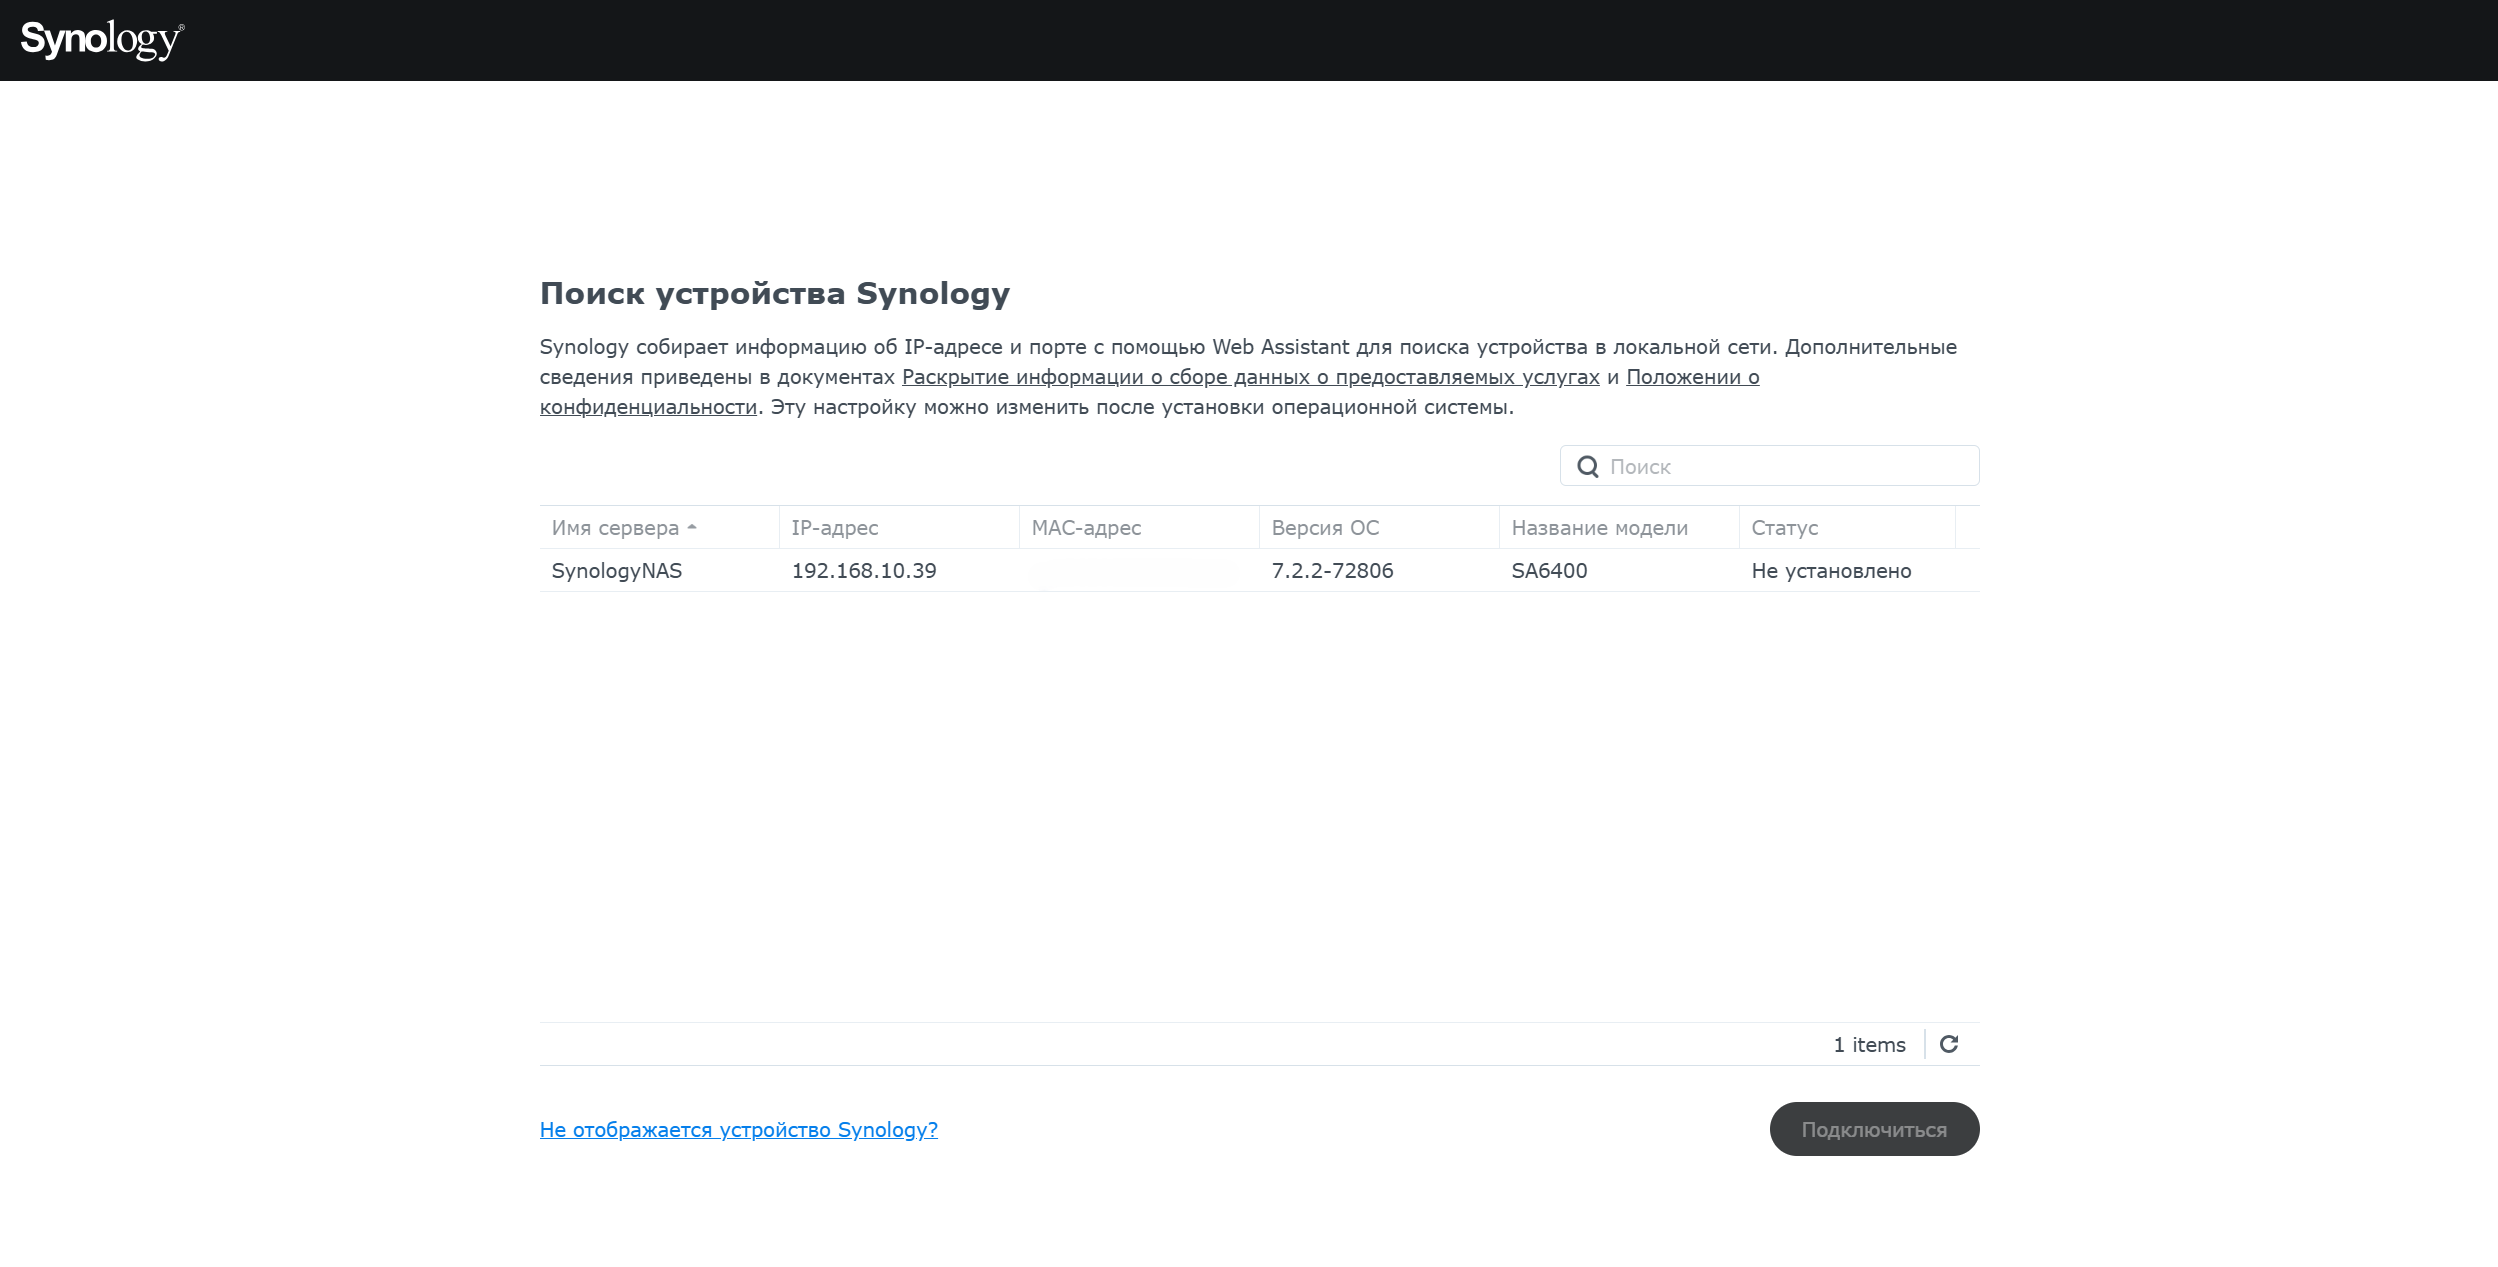The image size is (2498, 1267).
Task: Click the Не установлено status cell
Action: 1831,570
